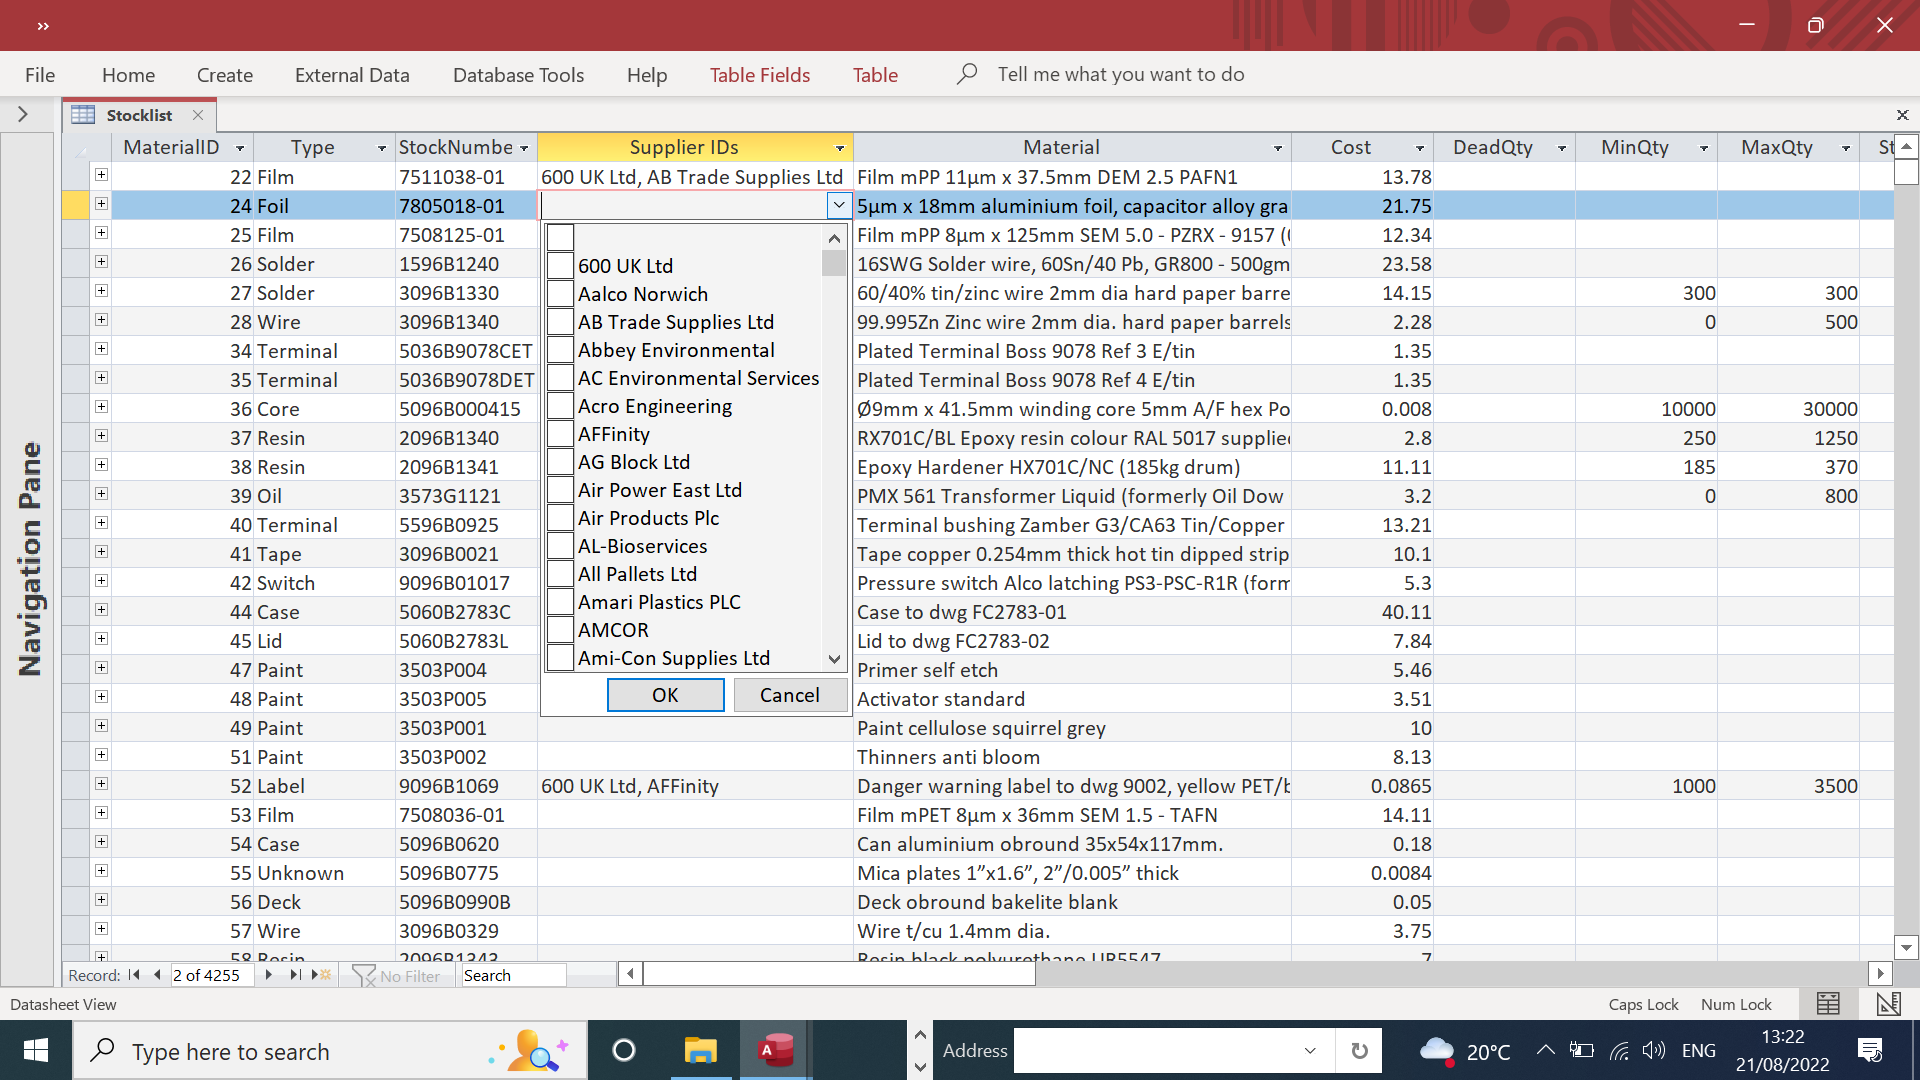The width and height of the screenshot is (1920, 1080).
Task: Click the current record number field
Action: (x=212, y=975)
